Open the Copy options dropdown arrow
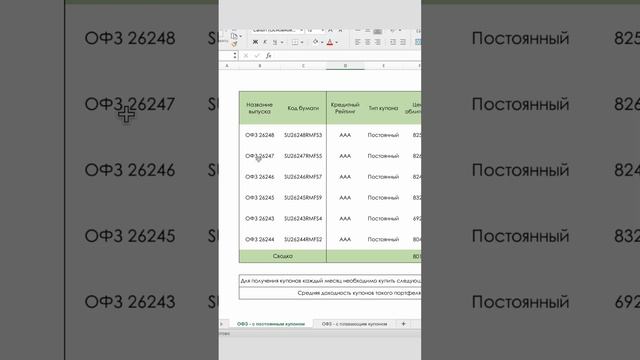This screenshot has height=360, width=640. pyautogui.click(x=240, y=36)
